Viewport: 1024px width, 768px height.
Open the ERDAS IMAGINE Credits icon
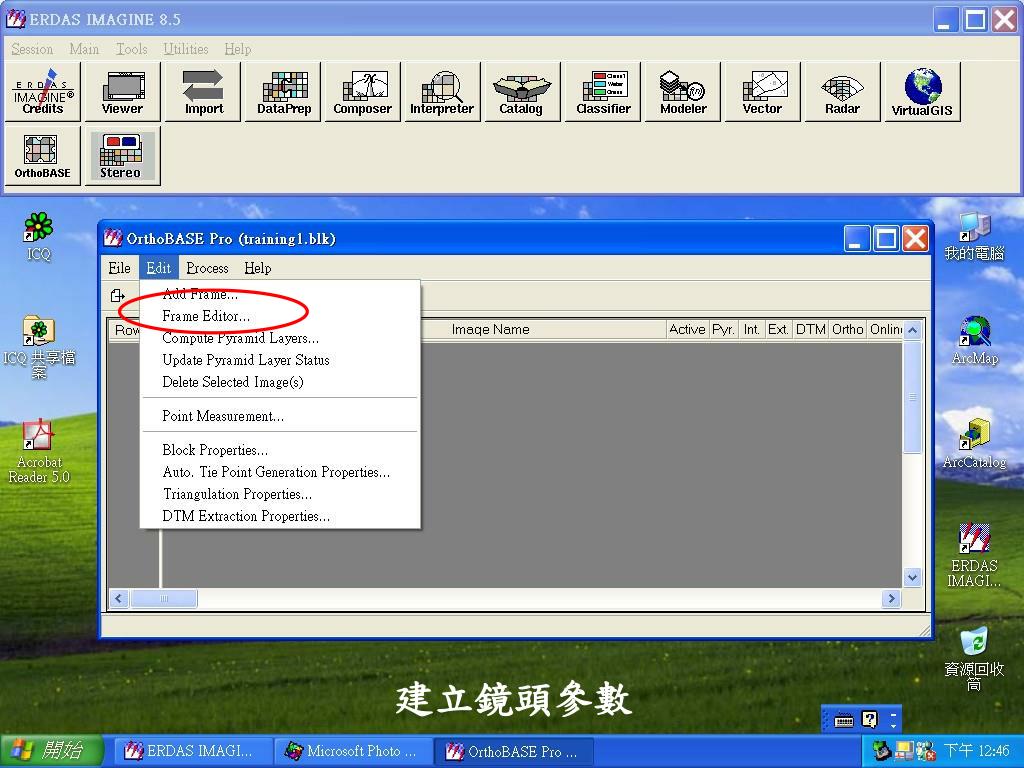[42, 92]
